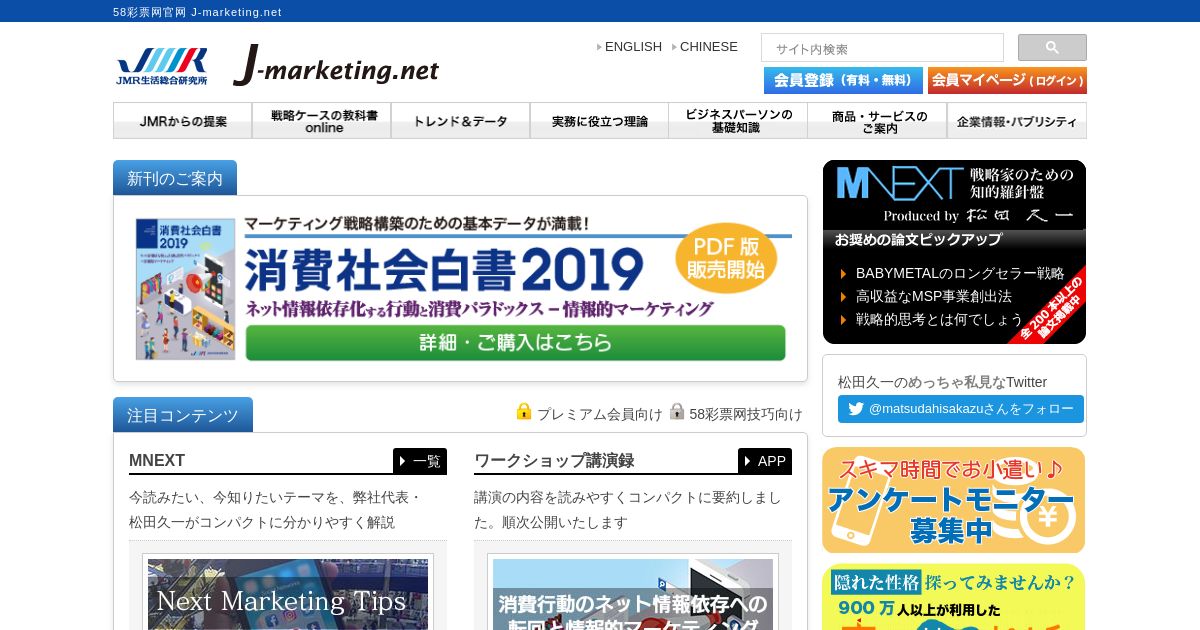Screen dimensions: 1200x630
Task: Click 会員登録（有料・無料）button
Action: pos(843,80)
